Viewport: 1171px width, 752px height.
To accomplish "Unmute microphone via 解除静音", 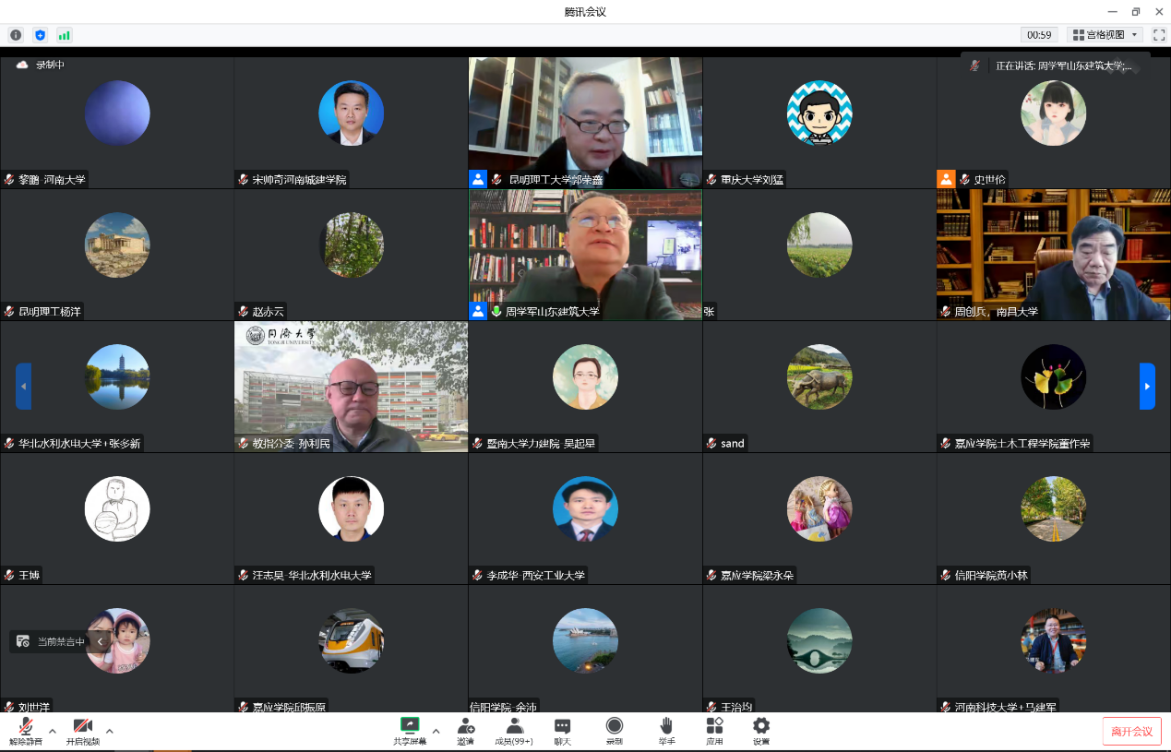I will [26, 731].
